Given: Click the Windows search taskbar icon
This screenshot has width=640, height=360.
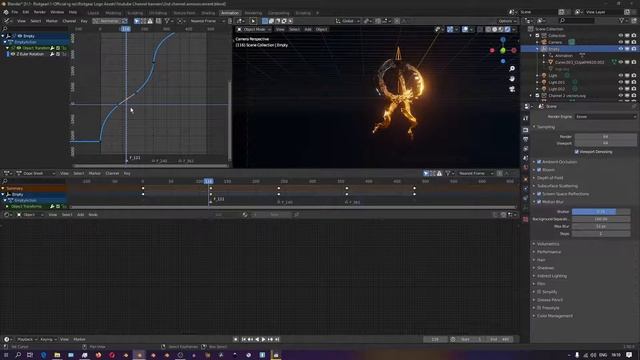Looking at the screenshot, I should 18,355.
